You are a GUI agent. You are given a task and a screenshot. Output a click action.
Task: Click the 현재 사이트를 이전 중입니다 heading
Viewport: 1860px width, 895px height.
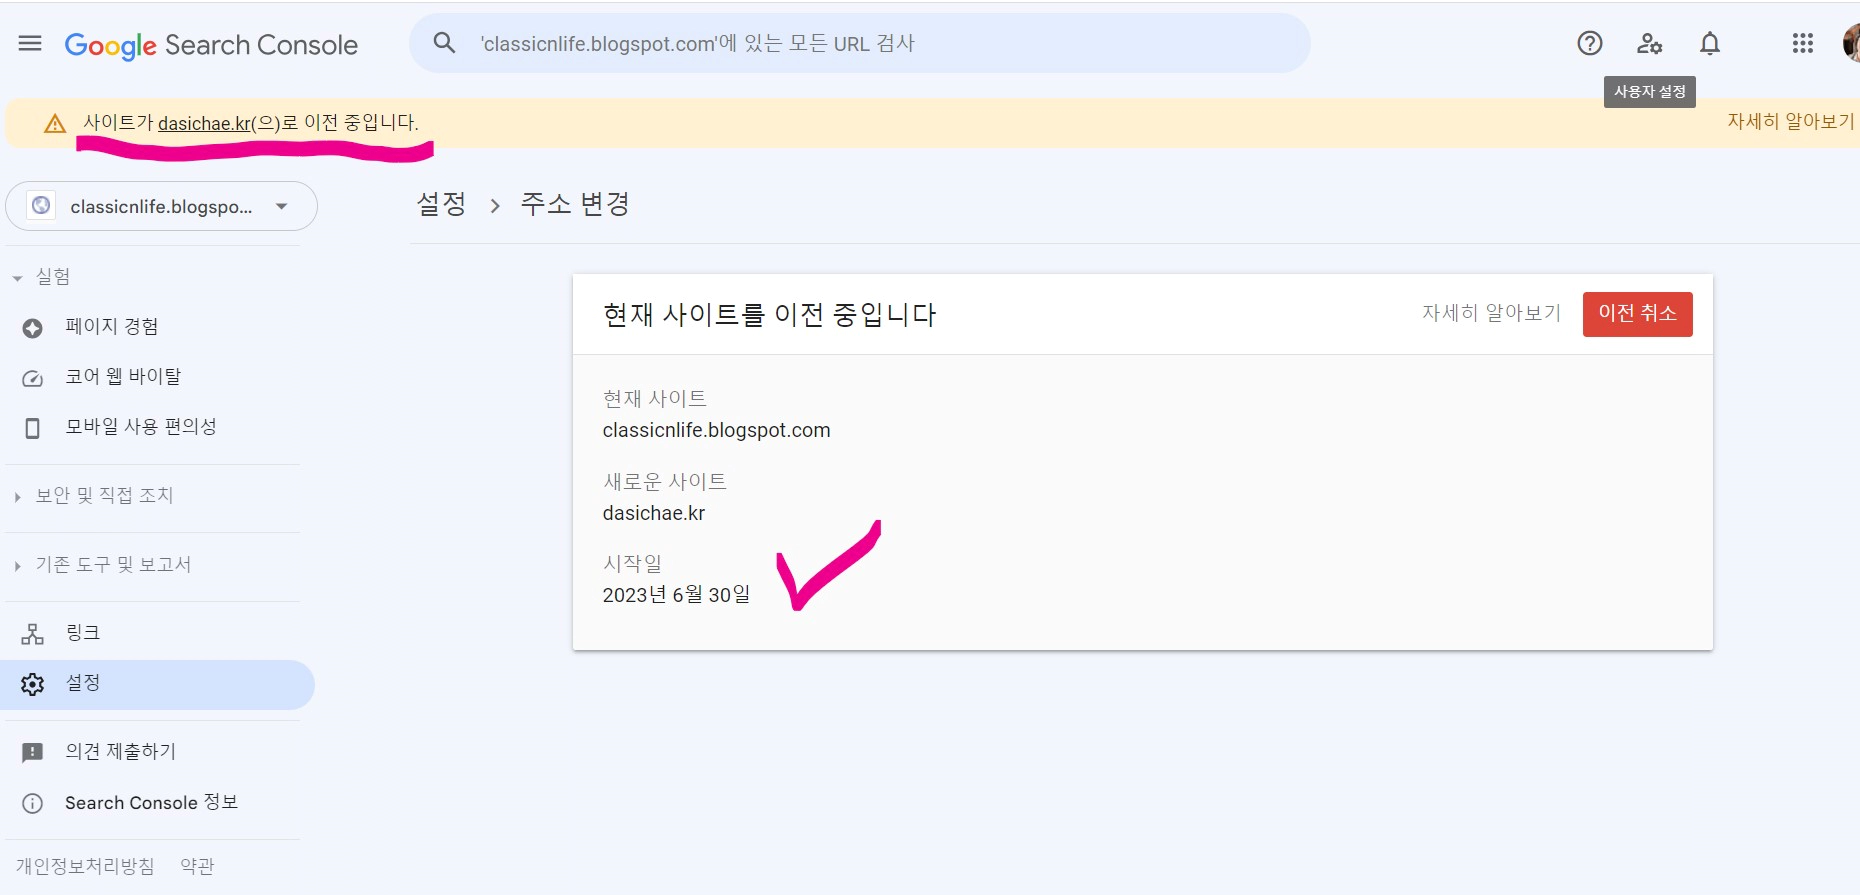pos(769,315)
